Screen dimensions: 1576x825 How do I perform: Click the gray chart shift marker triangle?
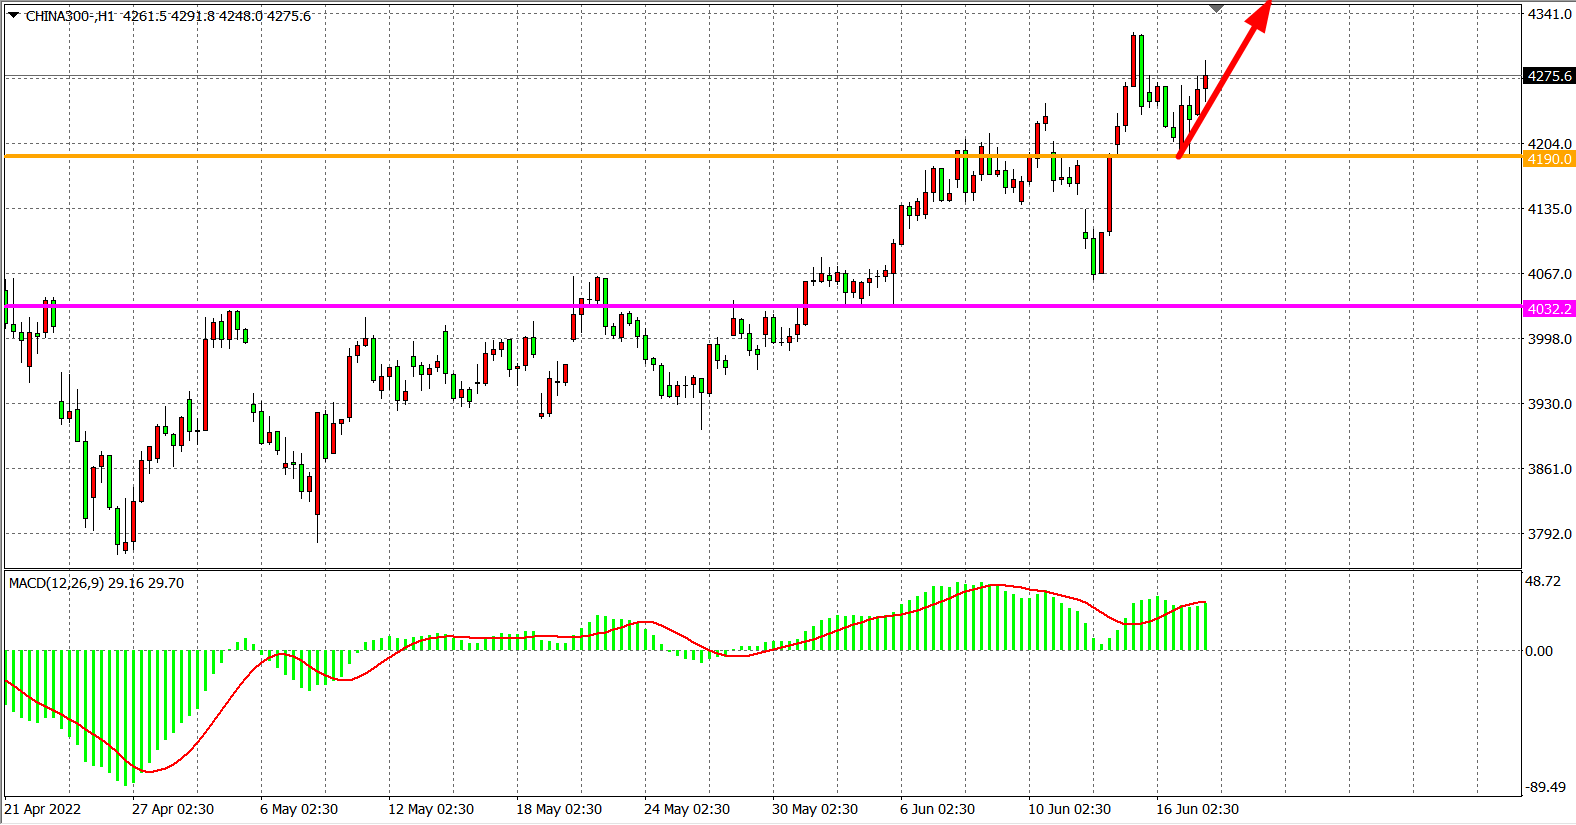click(1216, 8)
